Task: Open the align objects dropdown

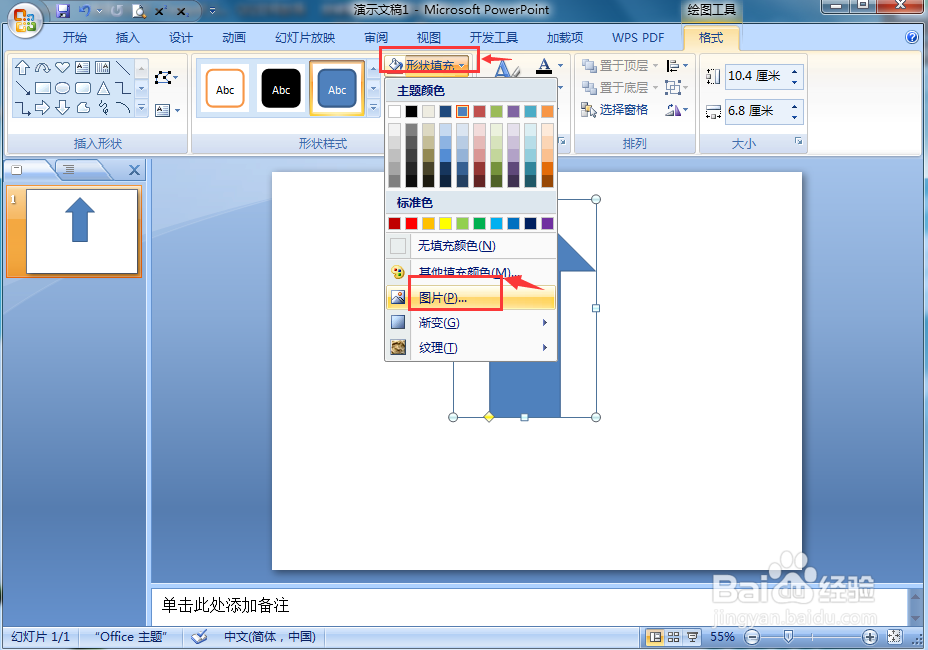Action: [678, 65]
